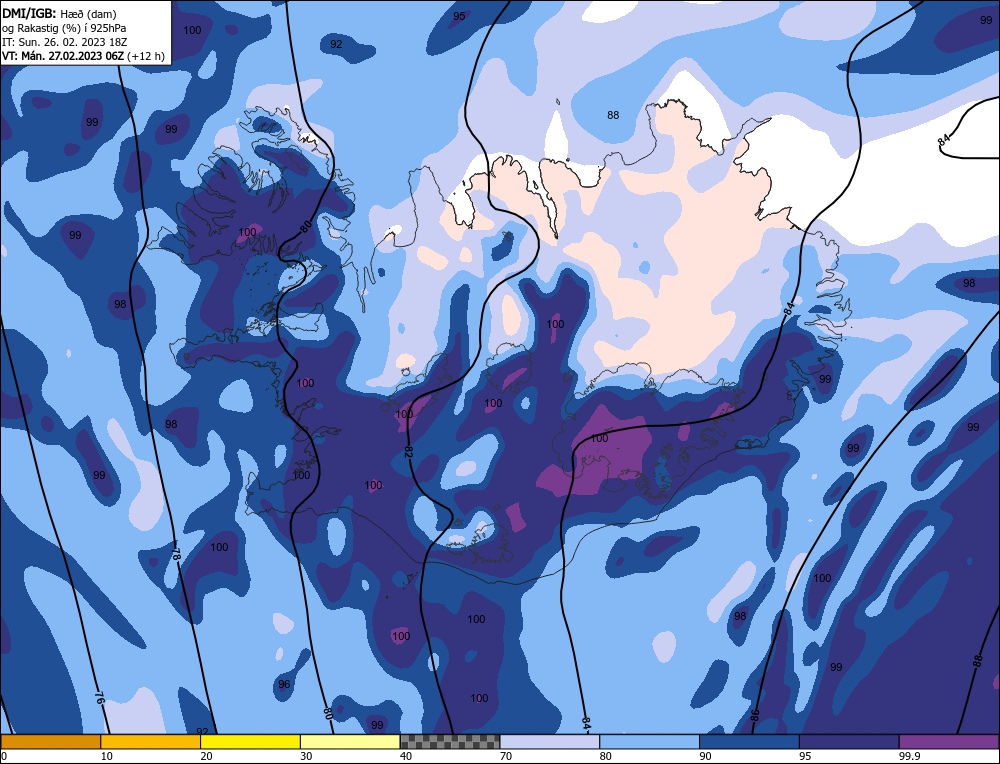Choose the lavender 70–80 legend swatch
Screen dimensions: 1000x764
click(x=550, y=742)
